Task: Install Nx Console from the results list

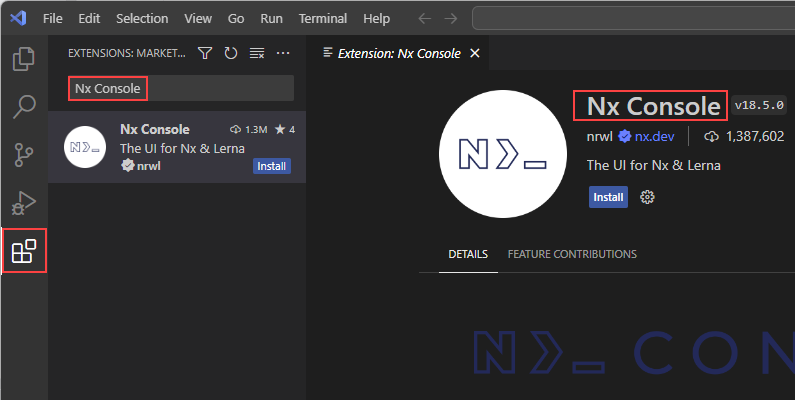Action: (272, 166)
